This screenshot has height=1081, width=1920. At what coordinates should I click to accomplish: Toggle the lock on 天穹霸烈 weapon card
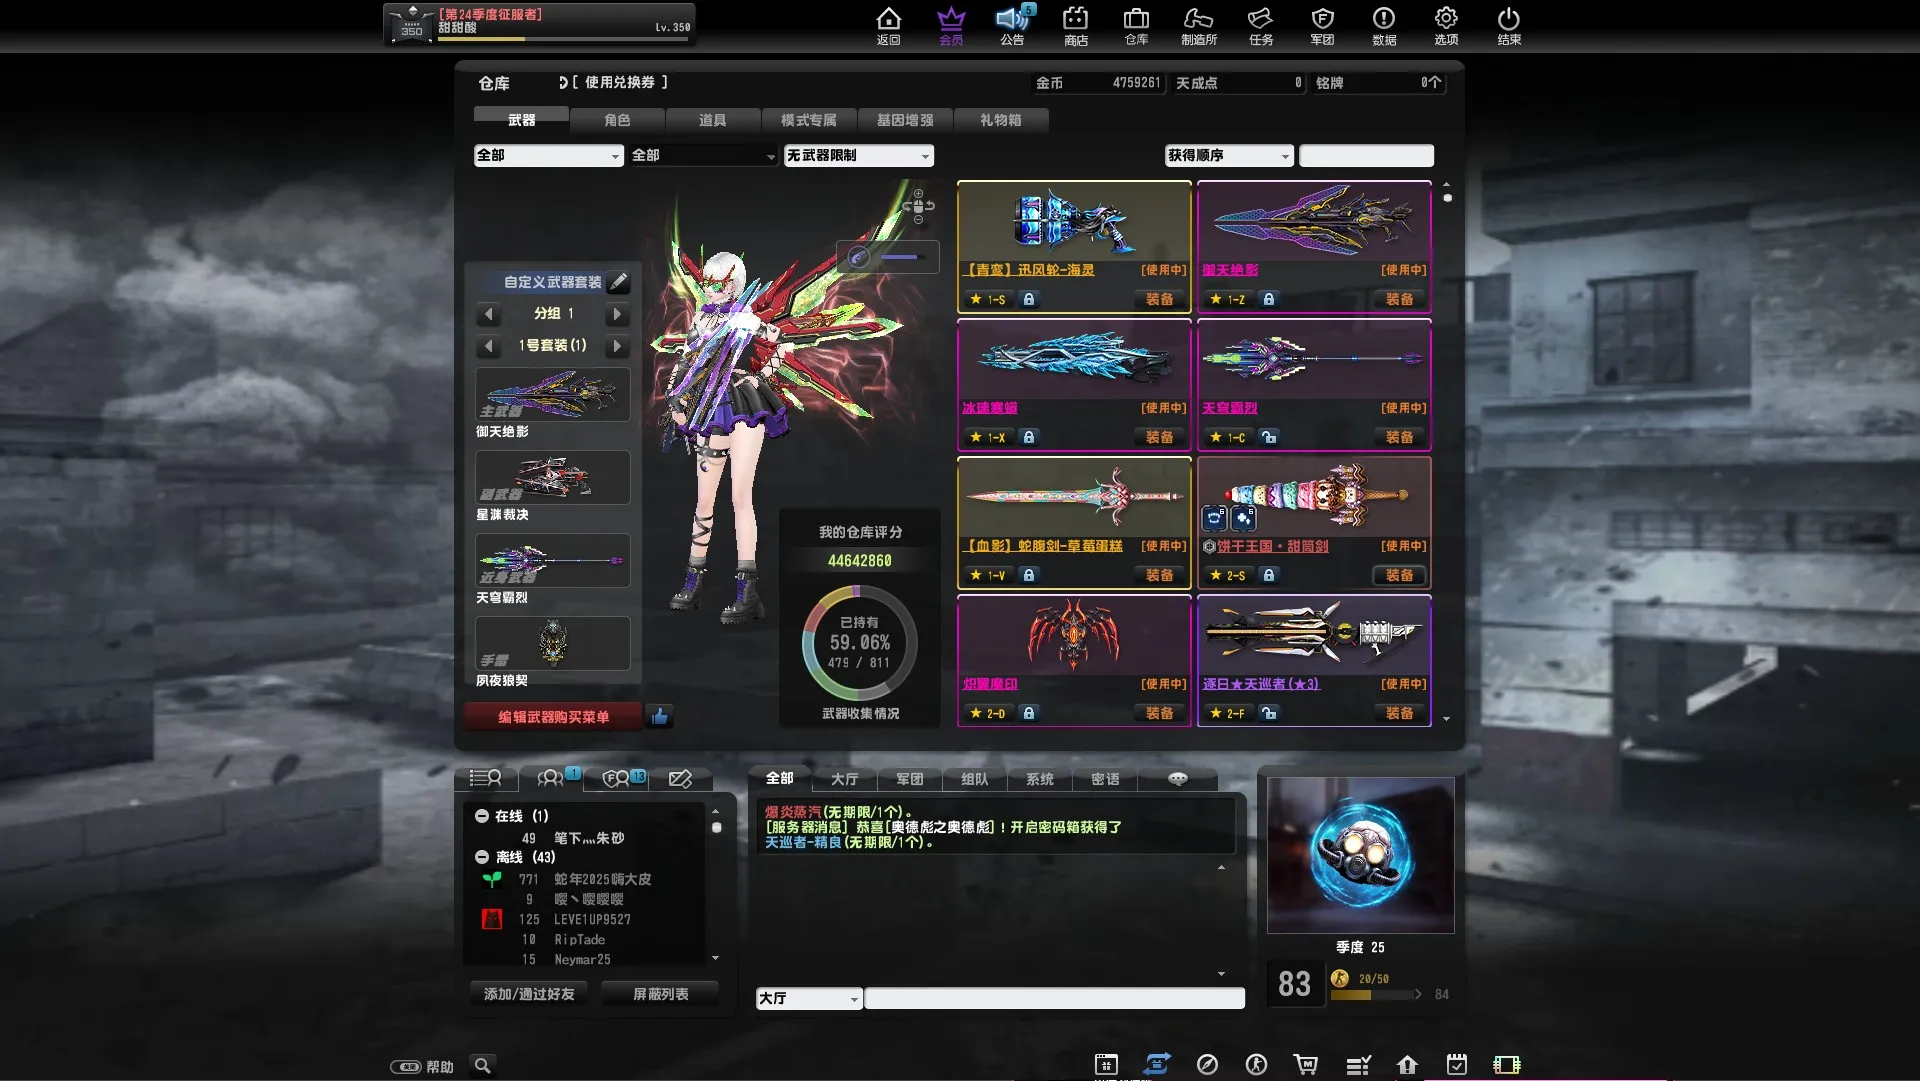1268,437
